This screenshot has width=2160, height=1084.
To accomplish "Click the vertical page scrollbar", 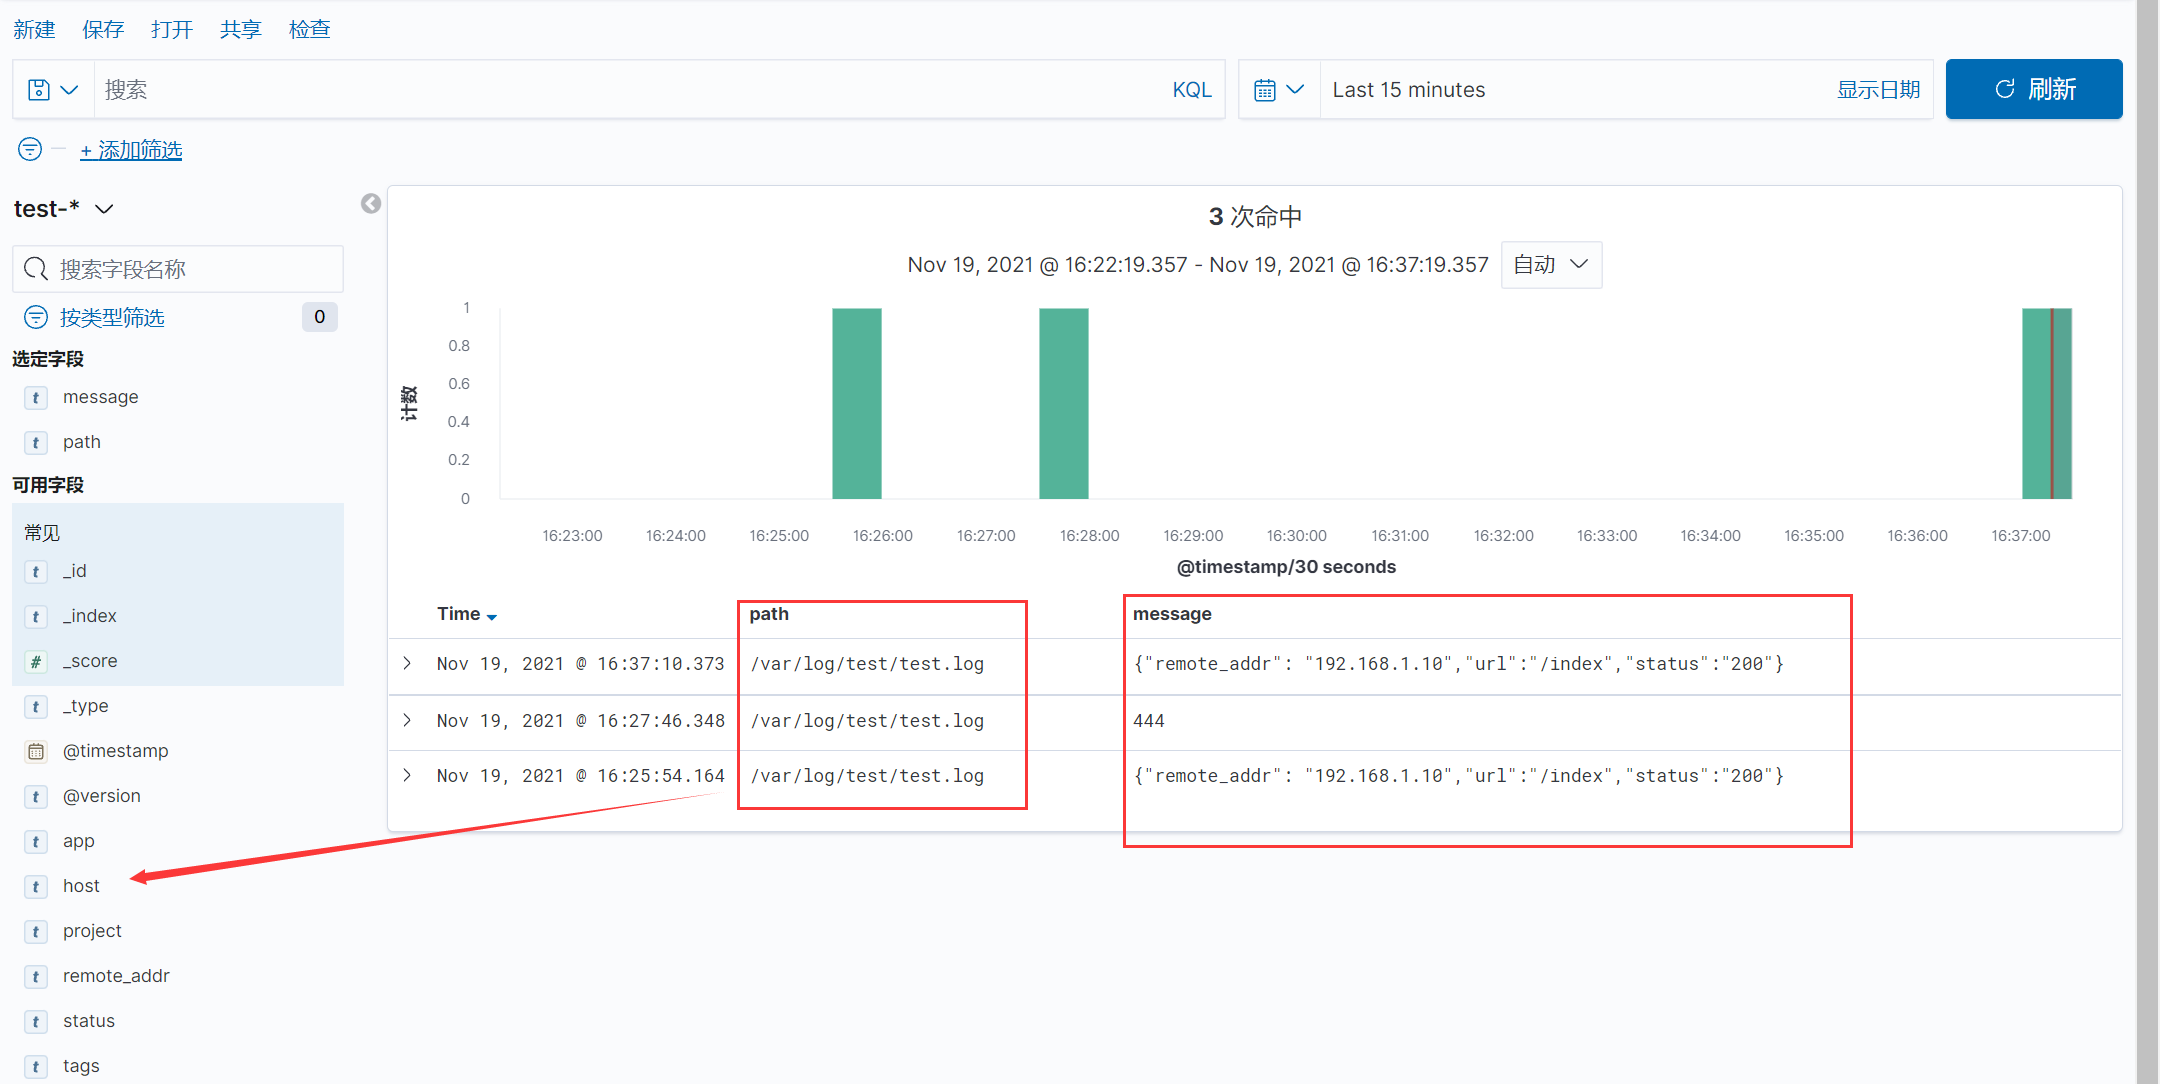I will point(2147,542).
